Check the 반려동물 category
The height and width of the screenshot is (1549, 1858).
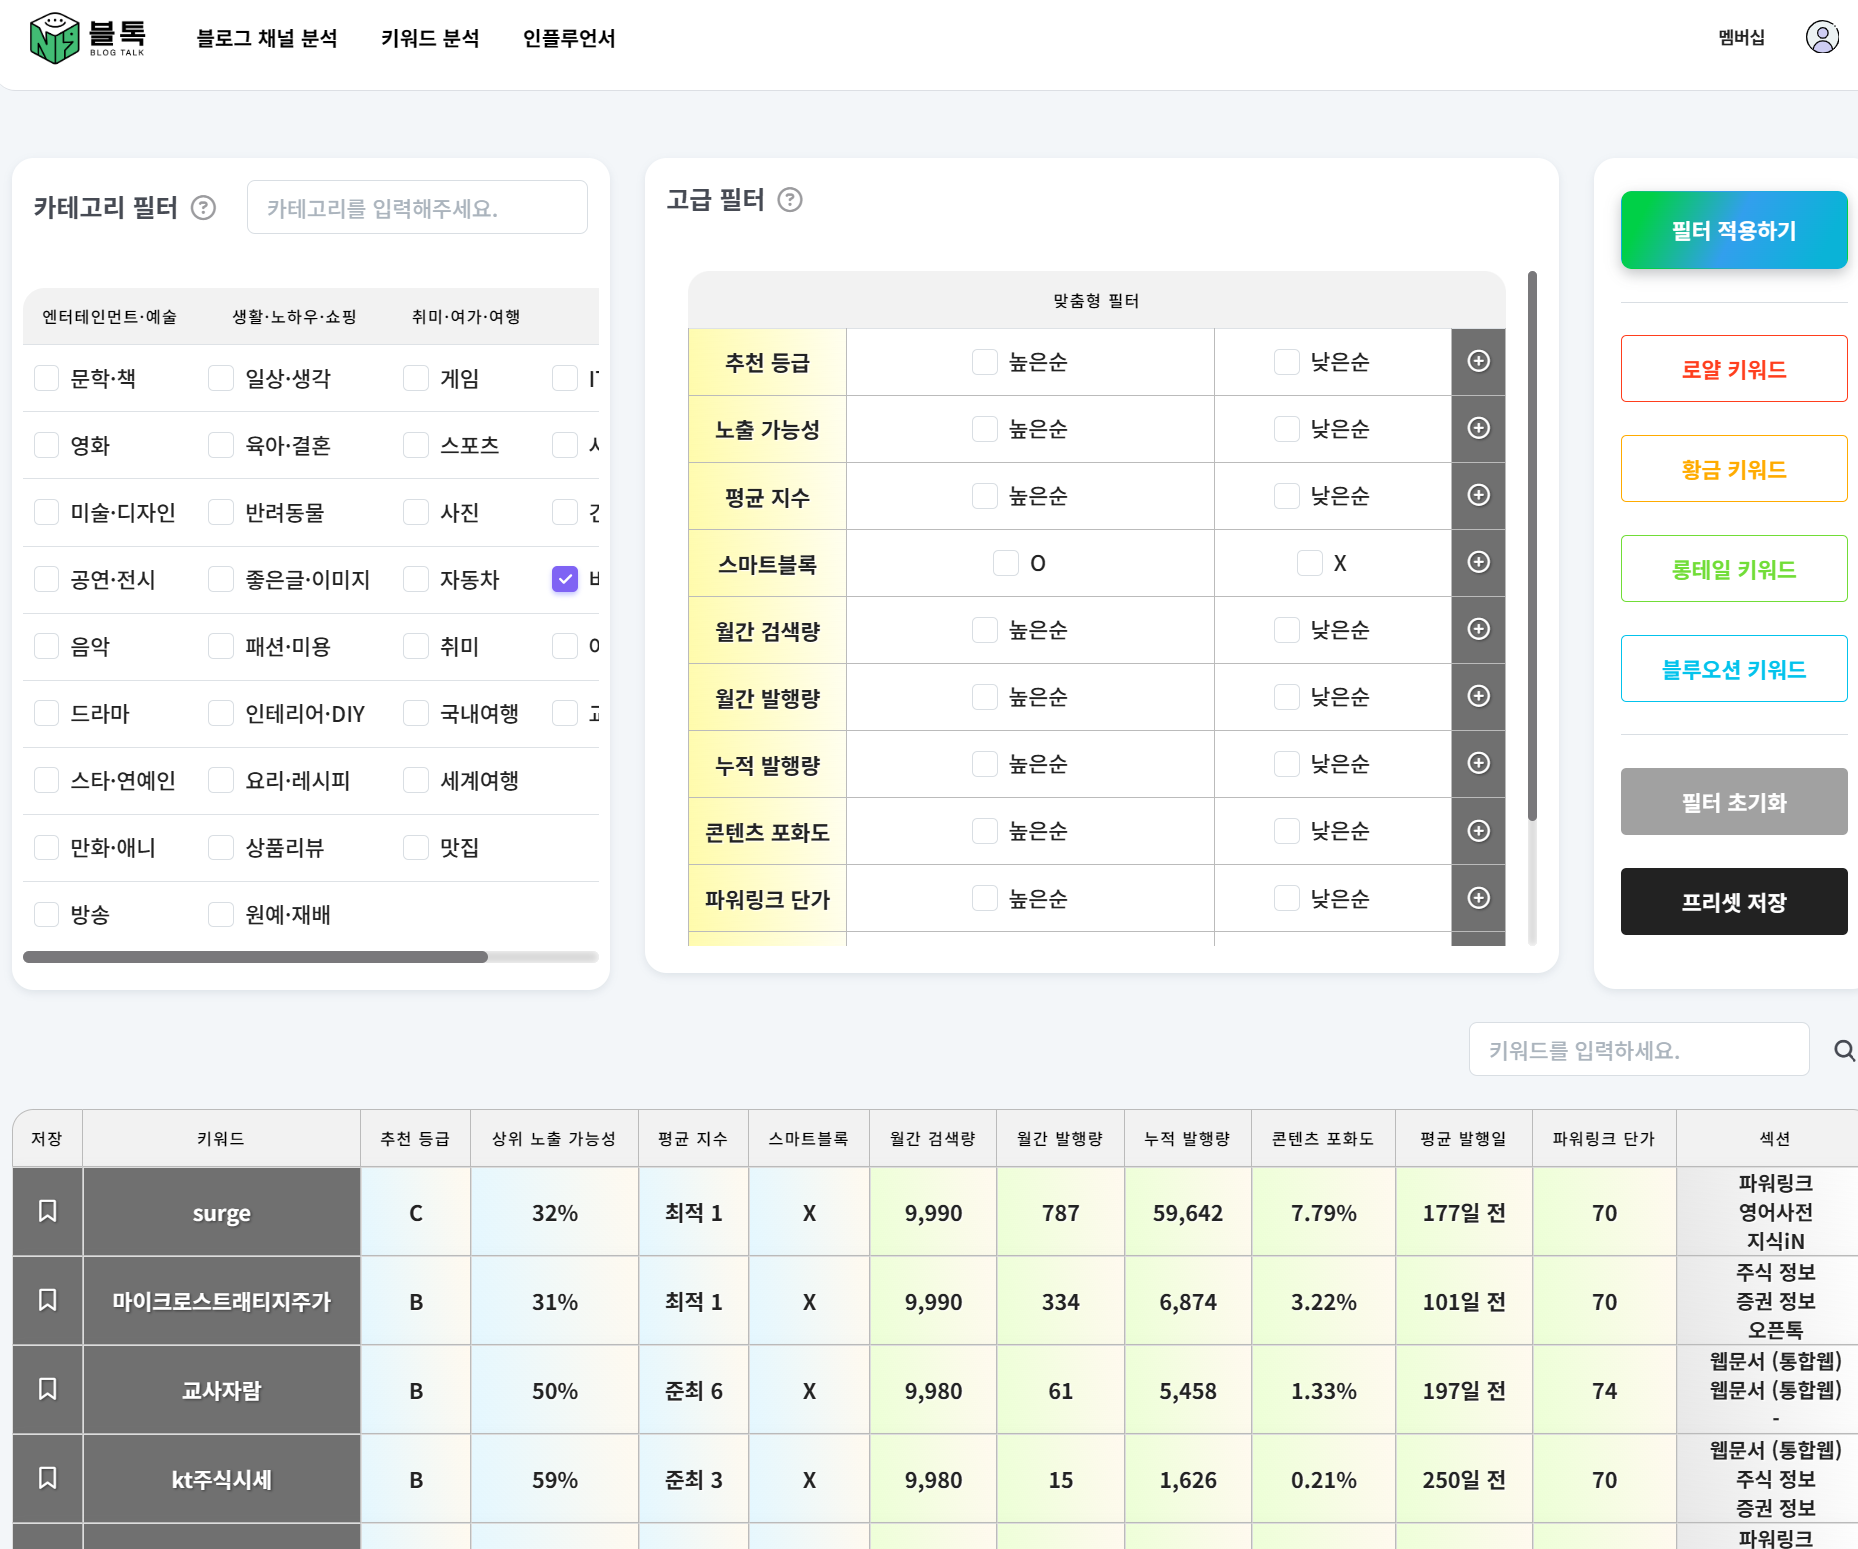pyautogui.click(x=221, y=512)
